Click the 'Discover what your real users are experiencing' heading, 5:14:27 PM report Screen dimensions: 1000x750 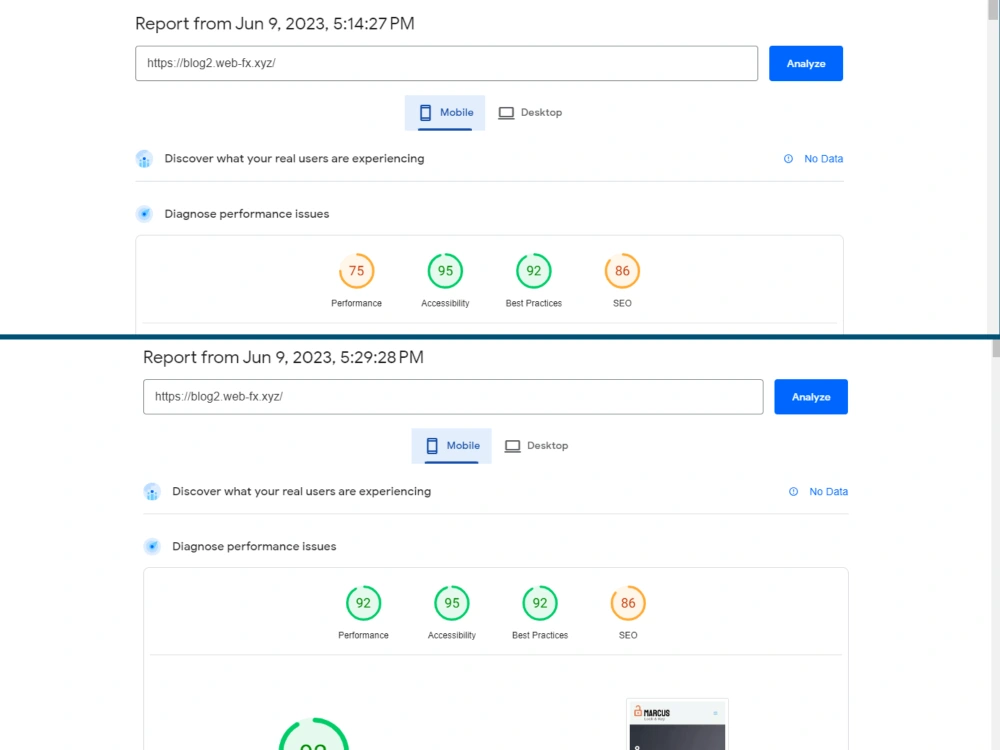pyautogui.click(x=294, y=159)
